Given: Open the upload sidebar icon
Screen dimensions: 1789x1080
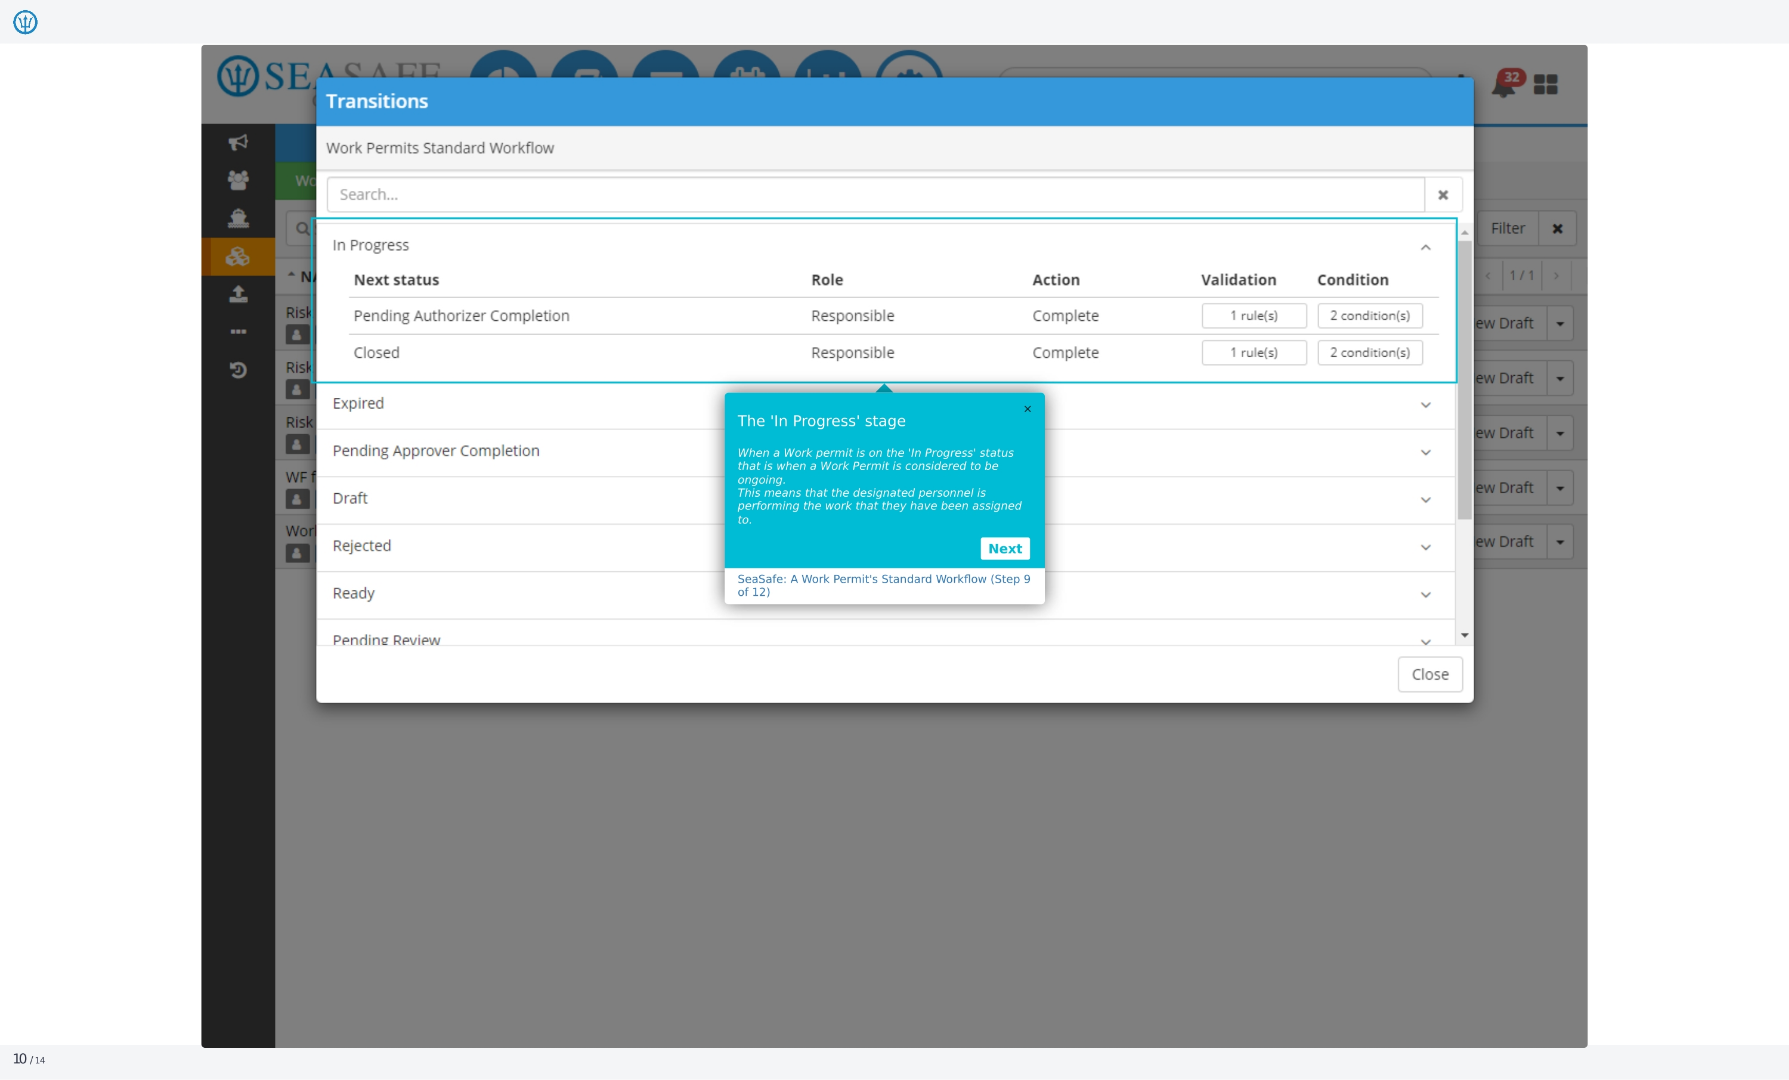Looking at the screenshot, I should click(x=238, y=294).
